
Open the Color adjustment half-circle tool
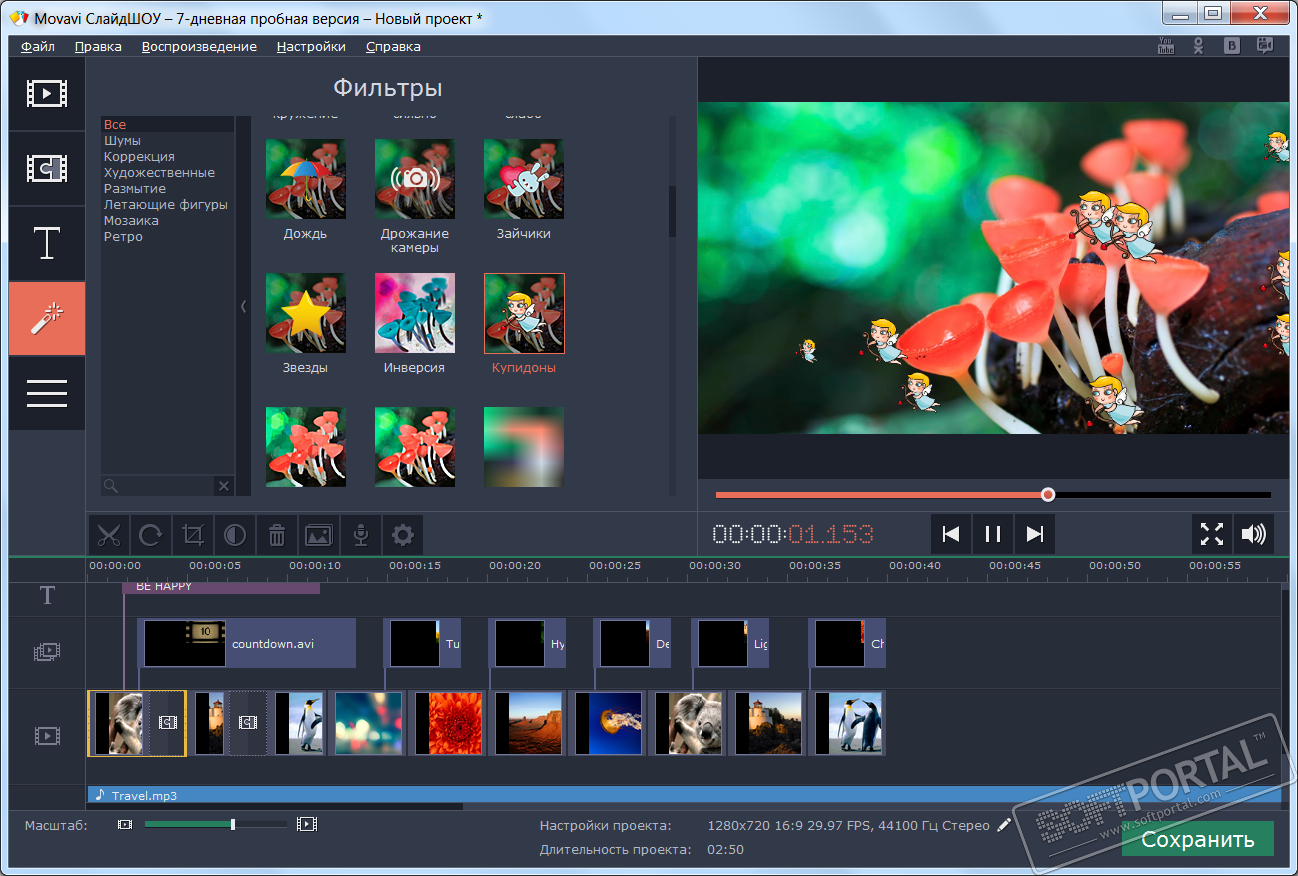[235, 535]
